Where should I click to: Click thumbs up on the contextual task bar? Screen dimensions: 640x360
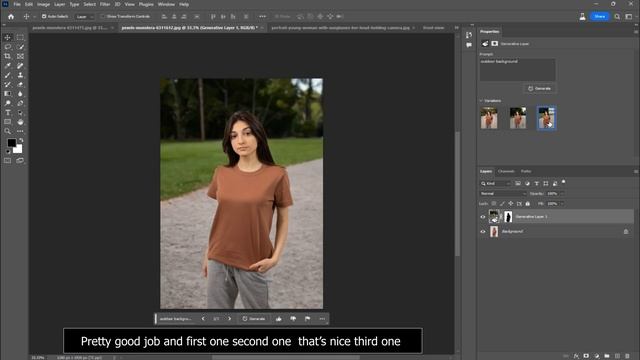pos(279,319)
